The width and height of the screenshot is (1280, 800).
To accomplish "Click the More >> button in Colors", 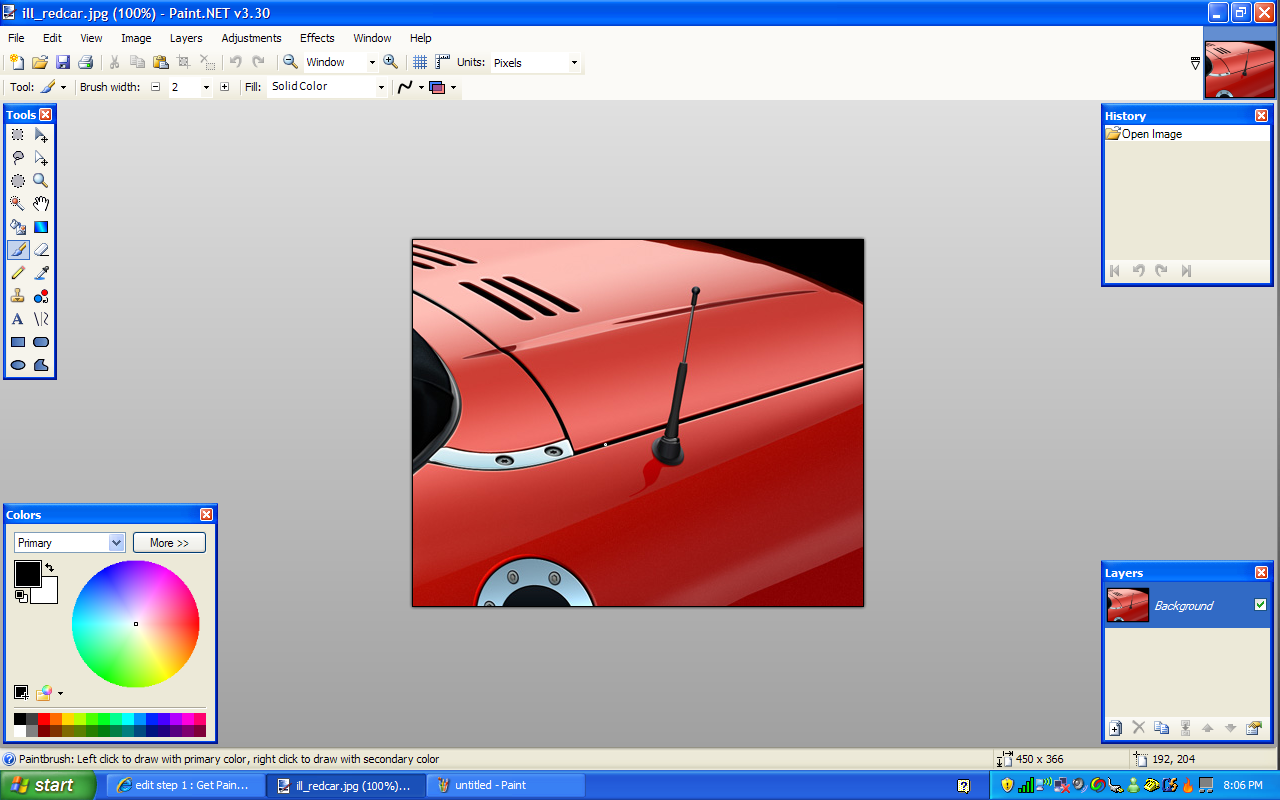I will [x=169, y=543].
